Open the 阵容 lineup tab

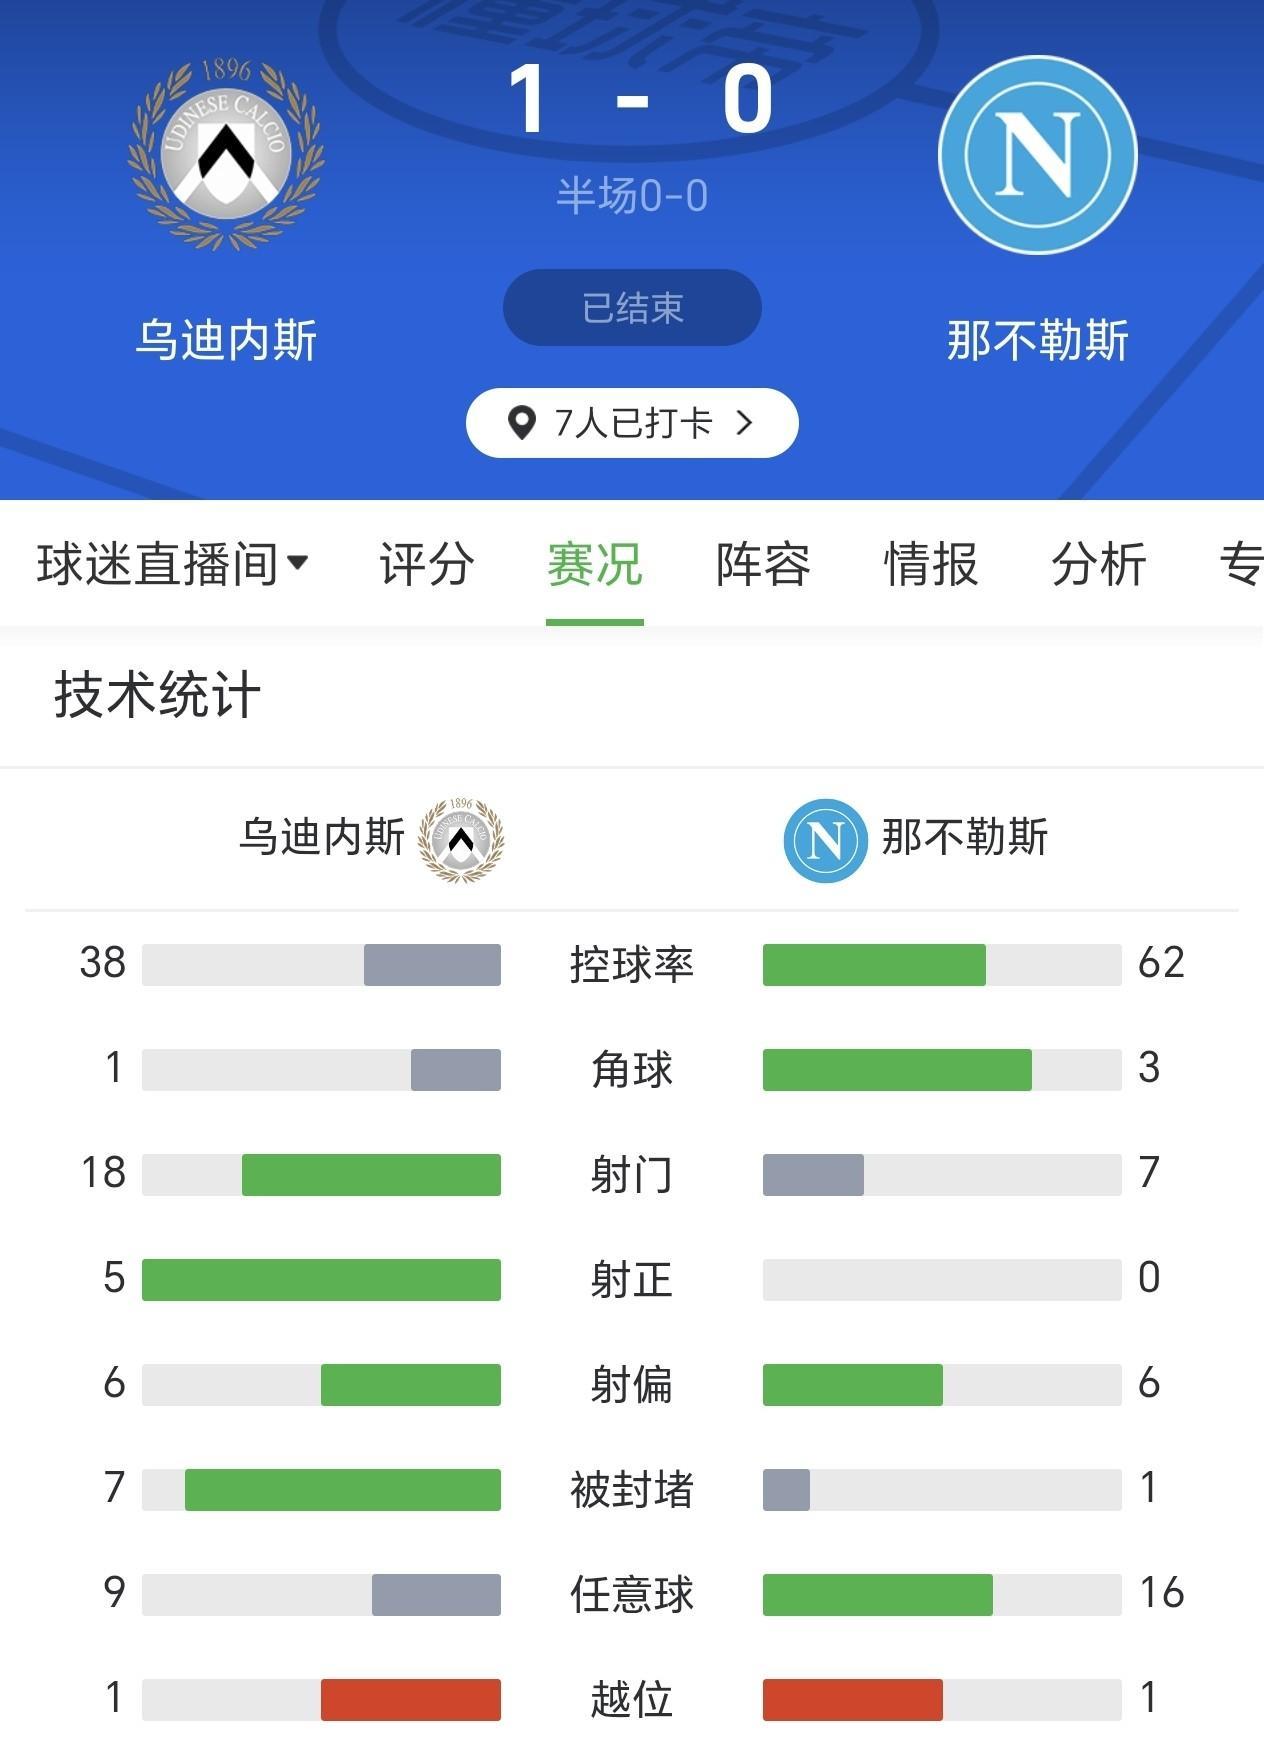coord(763,564)
